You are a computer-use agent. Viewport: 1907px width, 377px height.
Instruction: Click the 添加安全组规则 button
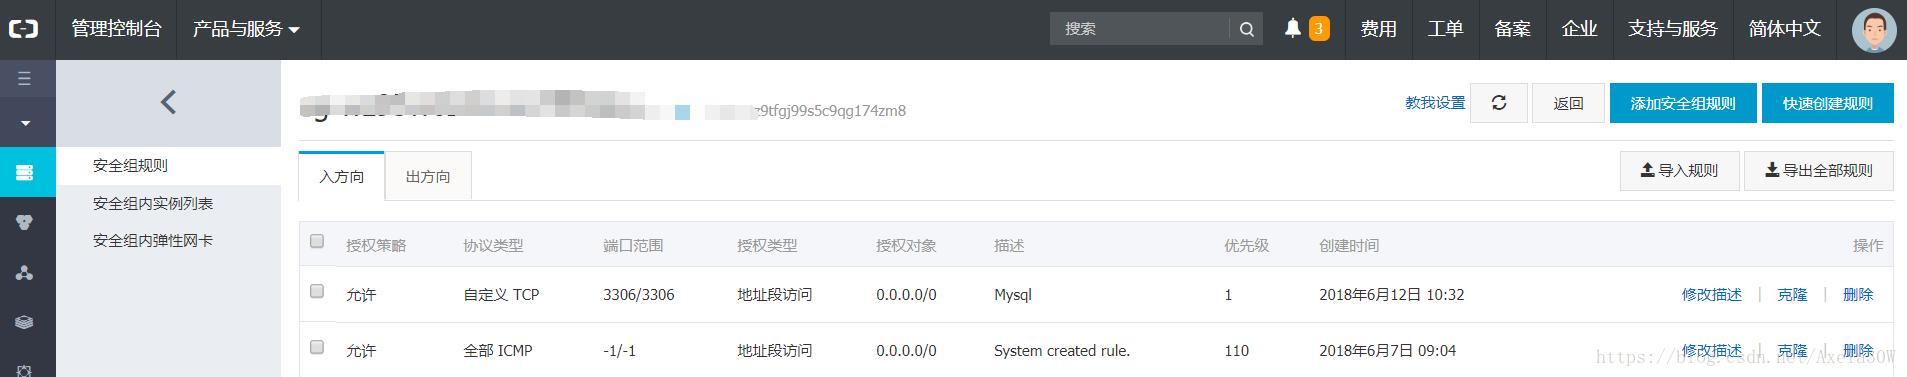click(x=1683, y=103)
